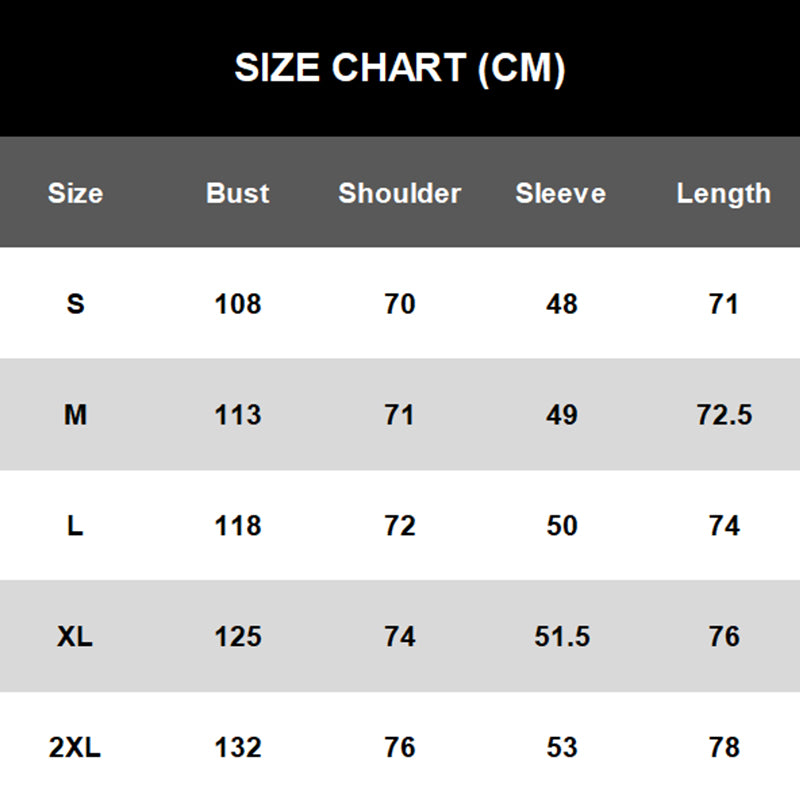
Task: Select bust value 113 for size M
Action: pos(238,415)
